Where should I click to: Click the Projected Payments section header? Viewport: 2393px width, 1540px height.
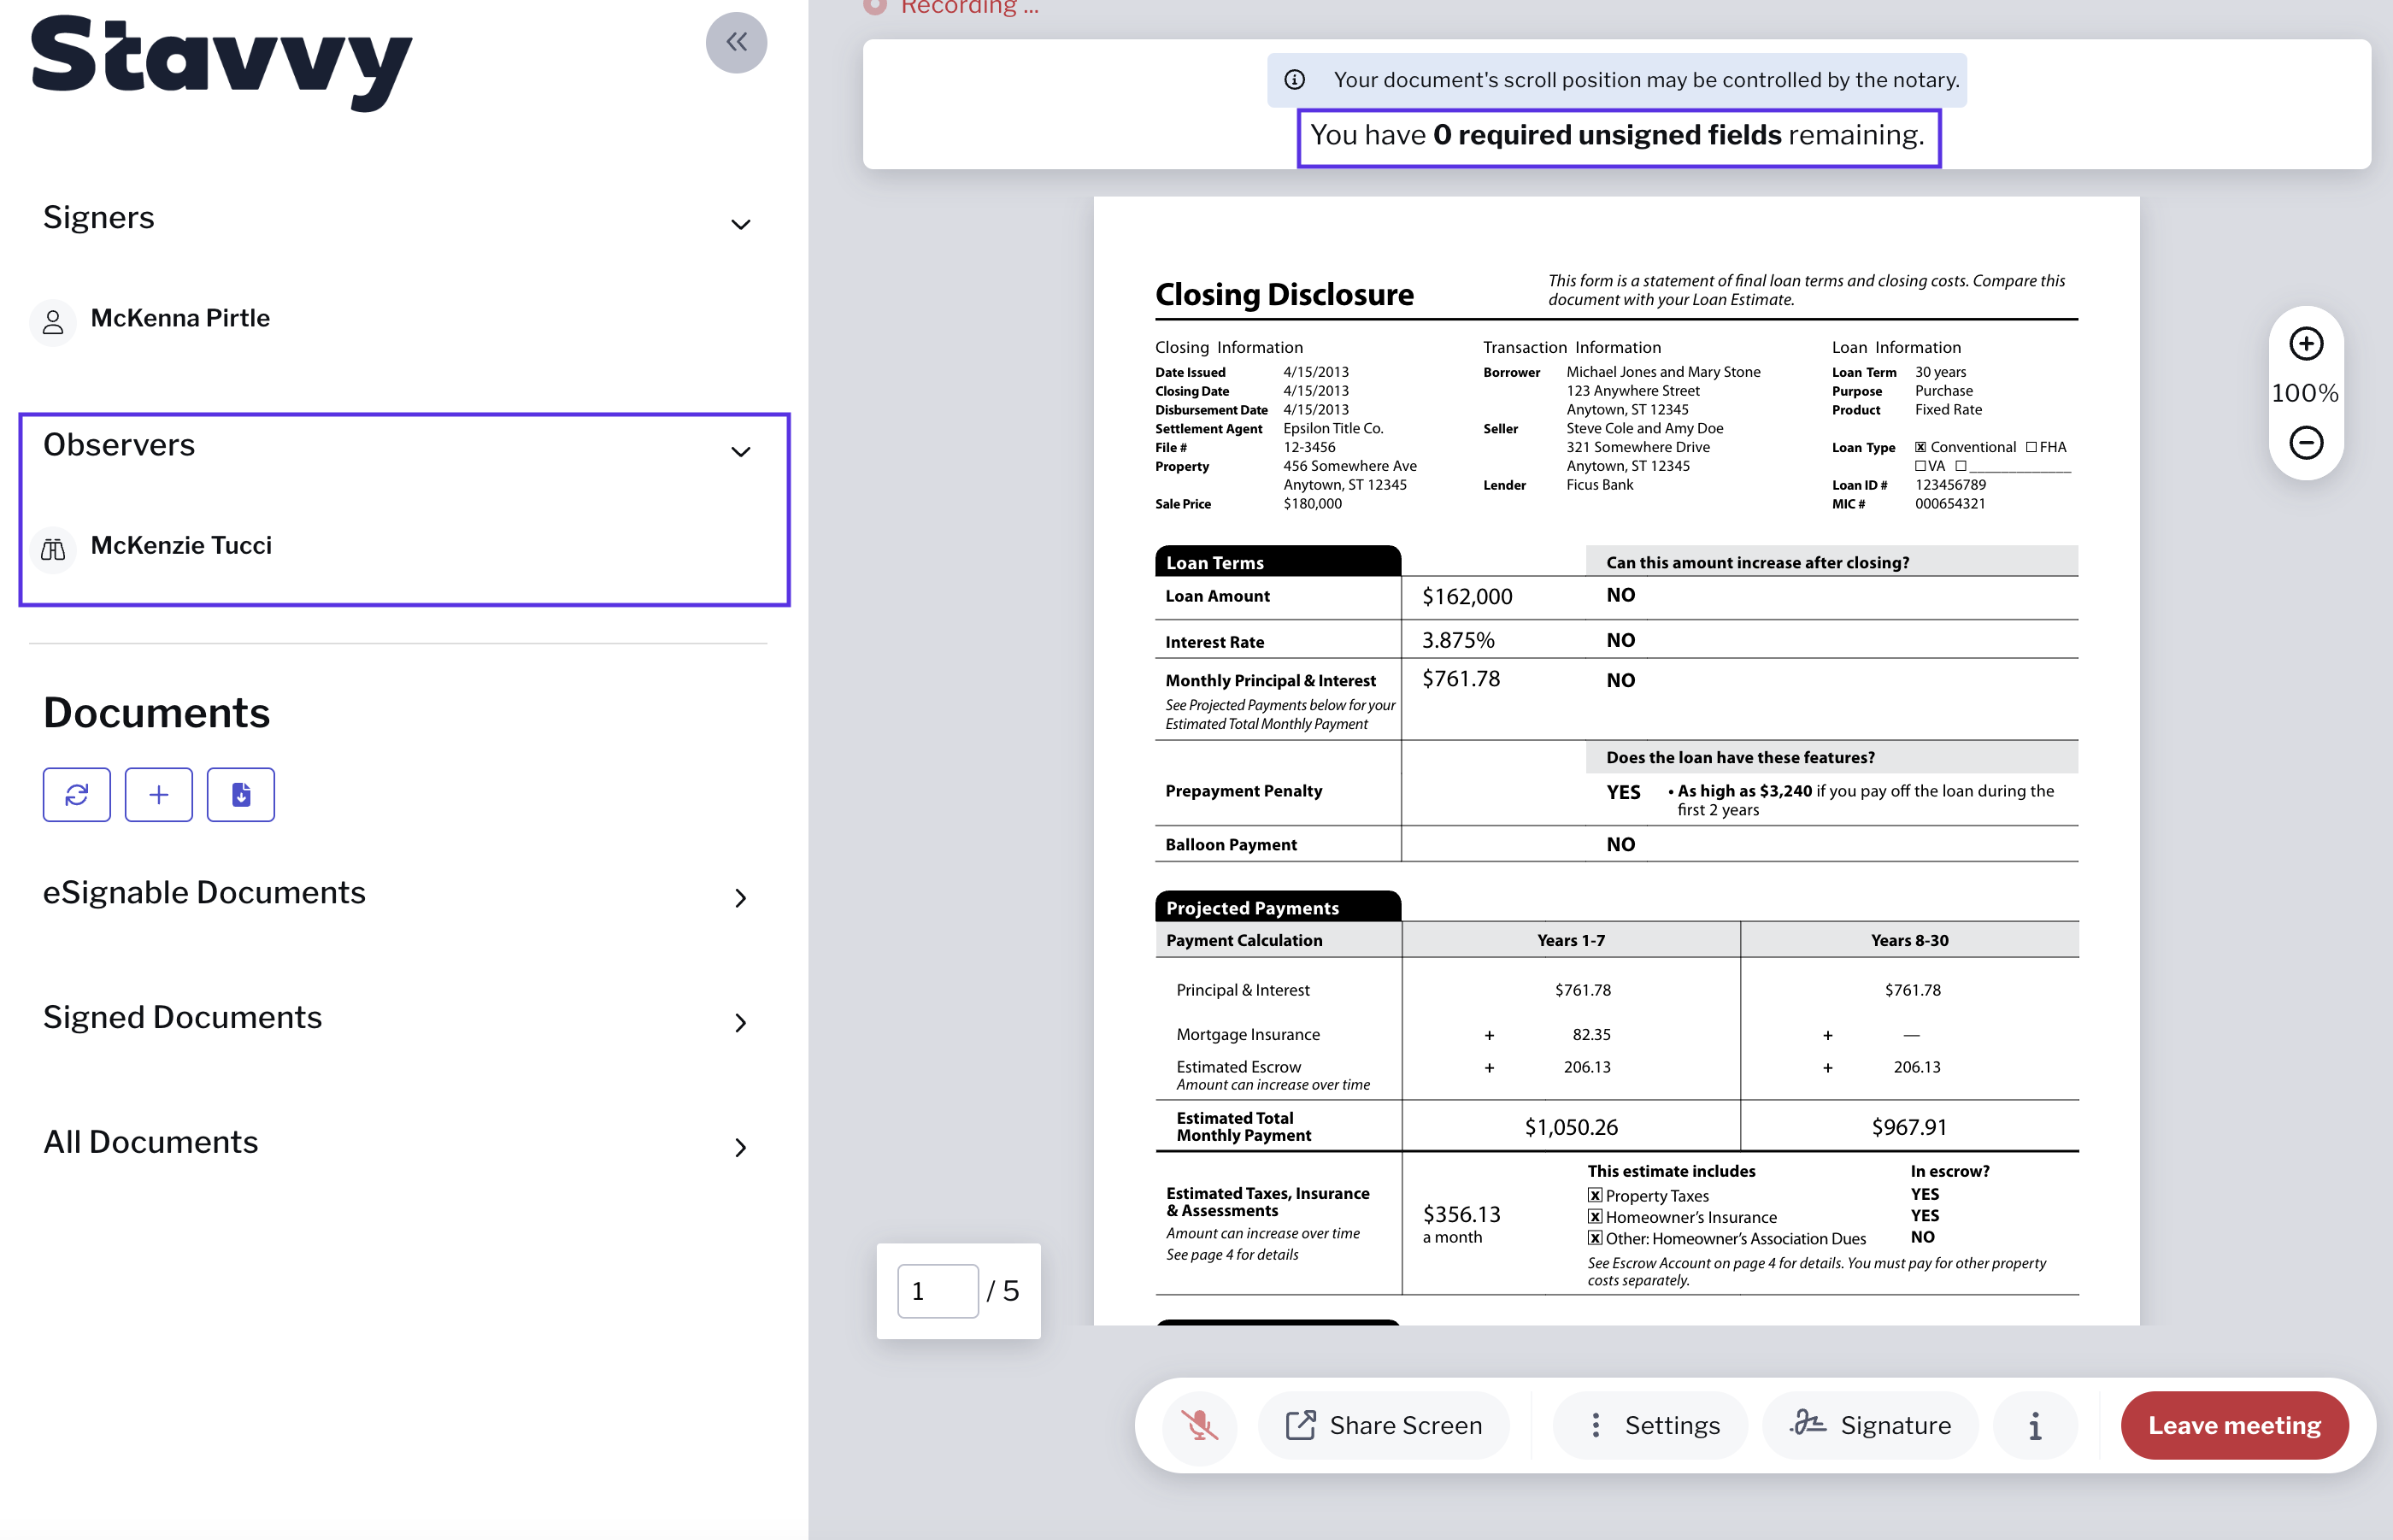pyautogui.click(x=1277, y=907)
